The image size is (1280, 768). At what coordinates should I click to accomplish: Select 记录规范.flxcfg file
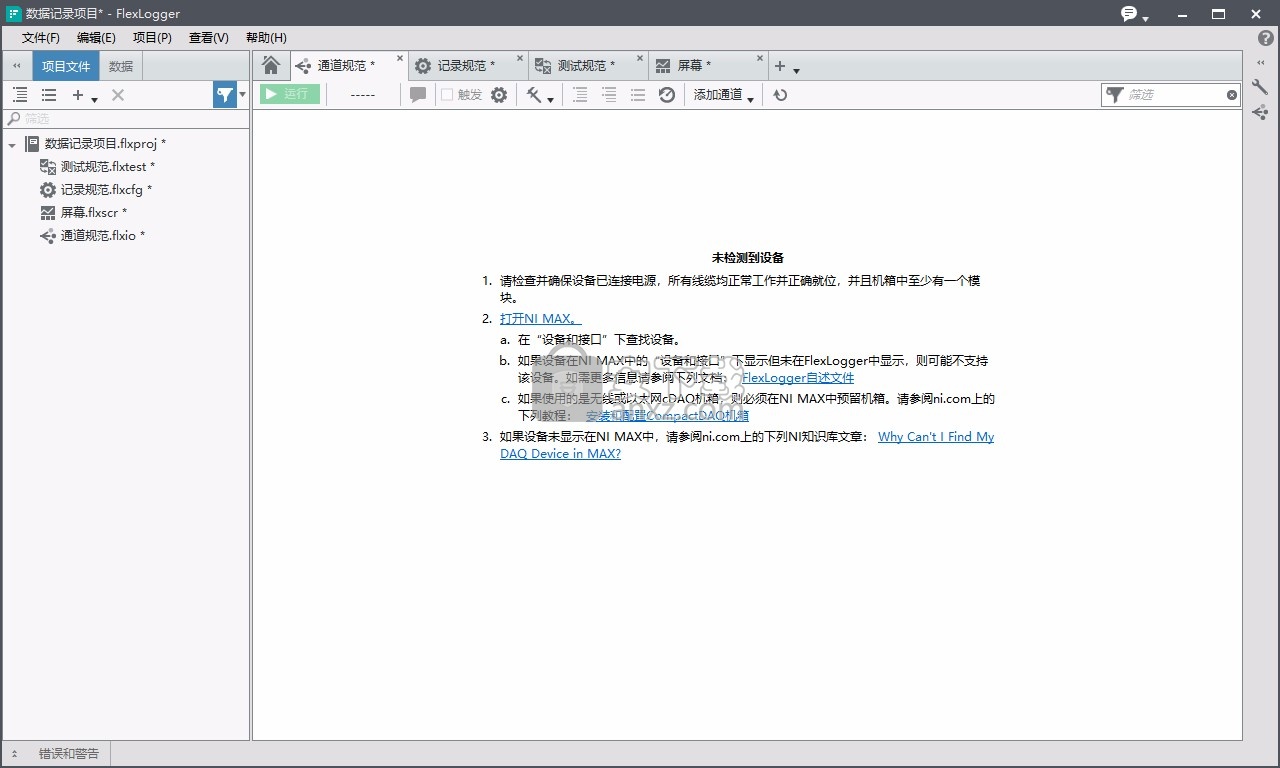[106, 190]
